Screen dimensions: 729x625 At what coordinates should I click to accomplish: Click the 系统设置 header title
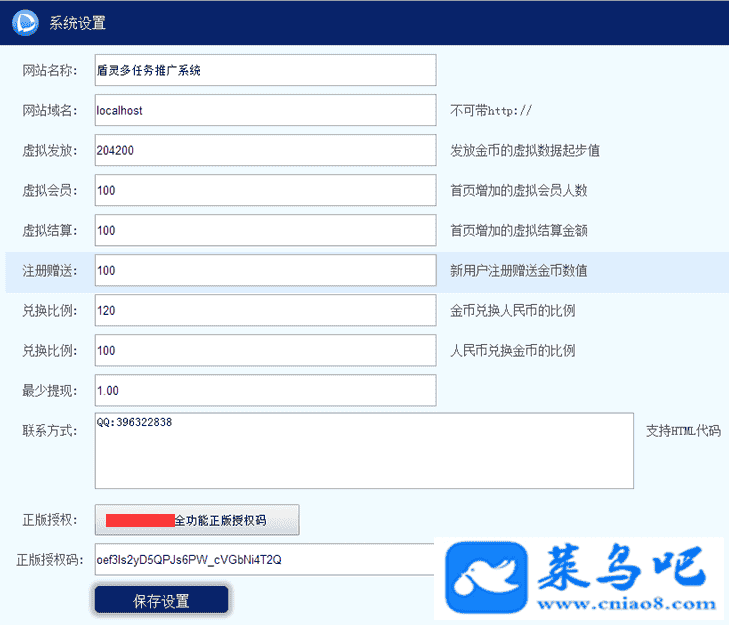click(77, 23)
